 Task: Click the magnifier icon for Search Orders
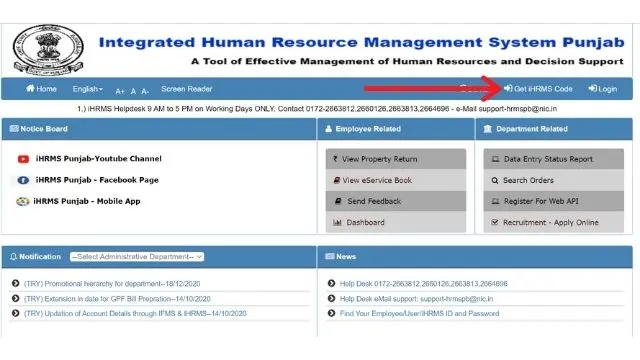pyautogui.click(x=495, y=180)
